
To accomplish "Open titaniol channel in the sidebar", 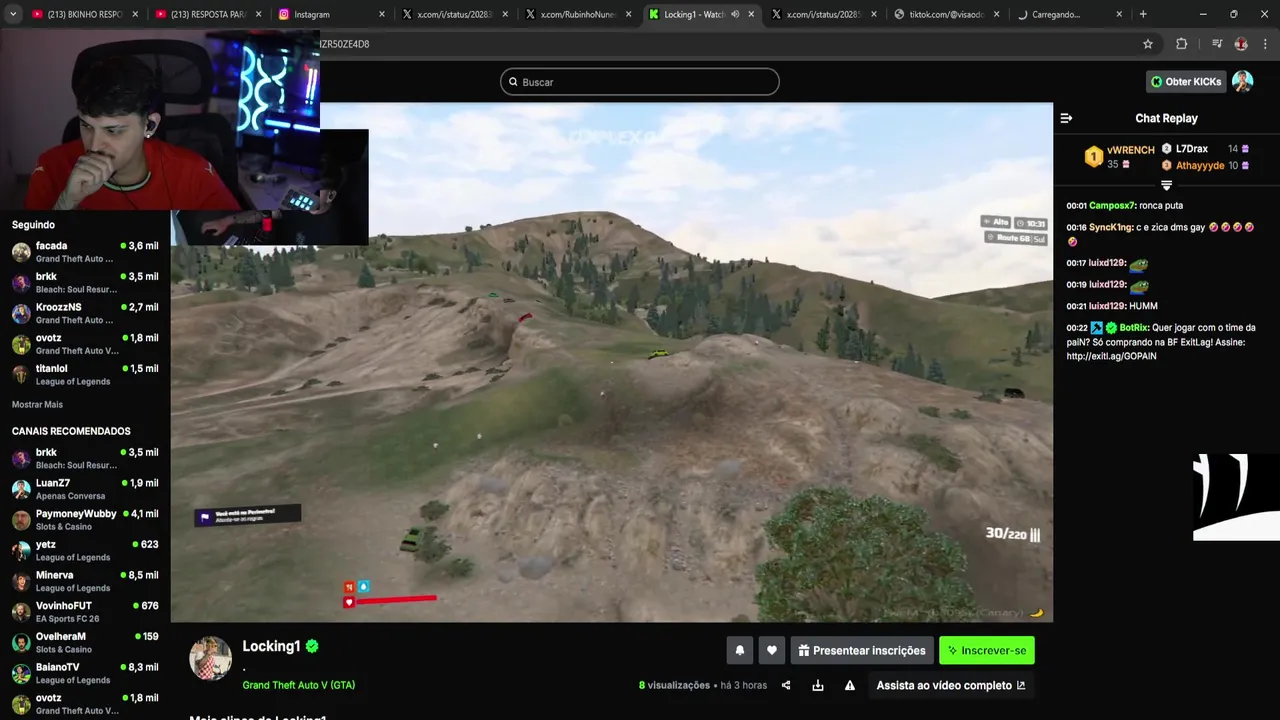I will point(85,375).
